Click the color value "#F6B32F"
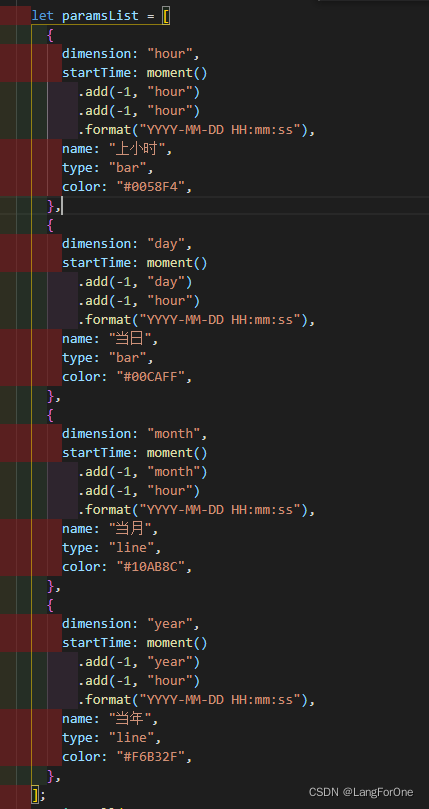 150,756
